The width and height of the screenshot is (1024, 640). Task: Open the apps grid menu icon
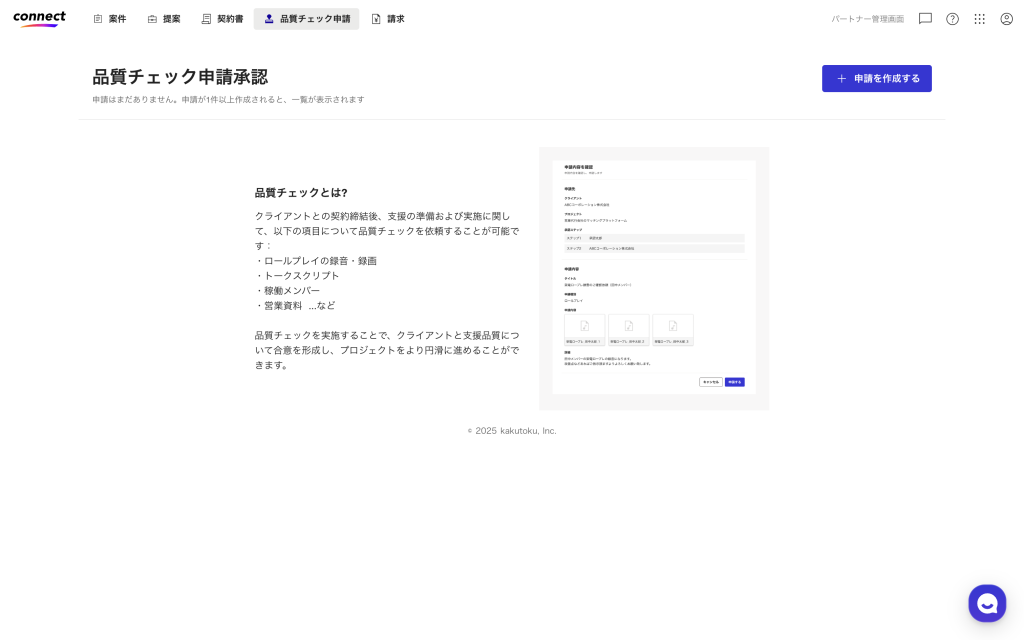pyautogui.click(x=979, y=19)
